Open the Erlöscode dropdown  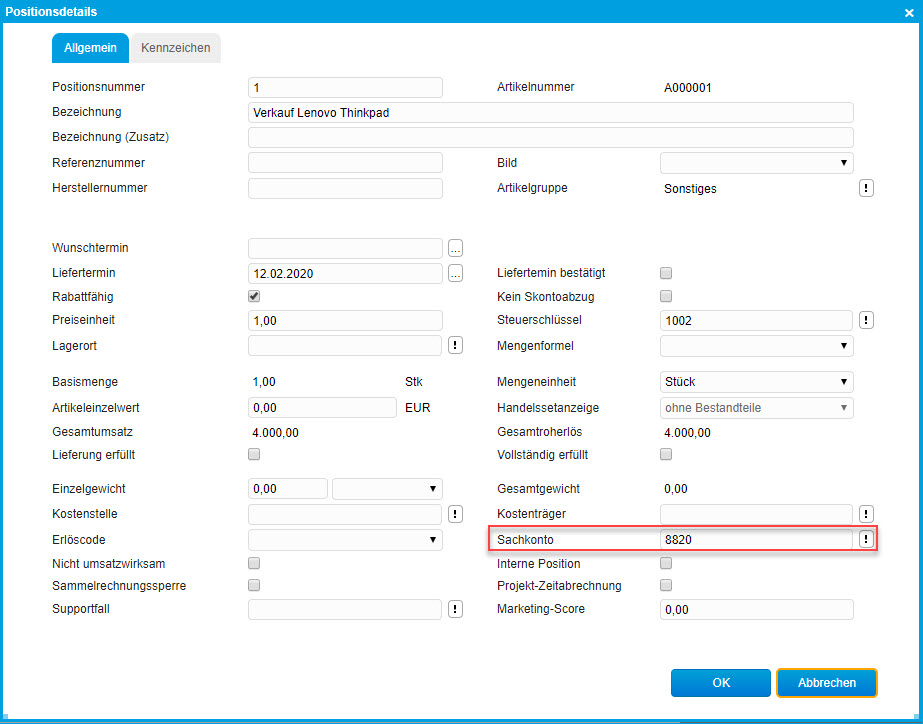[344, 539]
